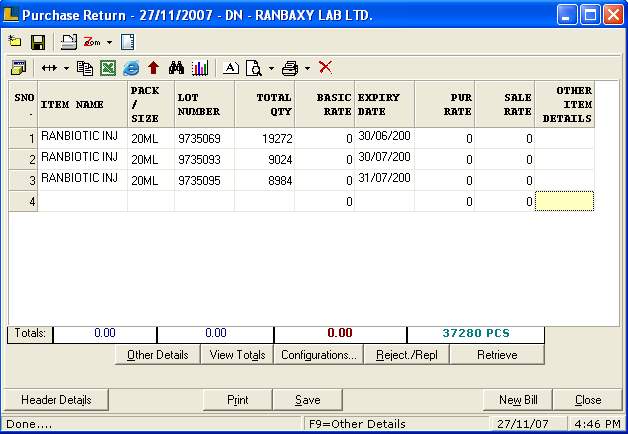This screenshot has width=628, height=434.
Task: Click the Other Details button
Action: tap(158, 355)
